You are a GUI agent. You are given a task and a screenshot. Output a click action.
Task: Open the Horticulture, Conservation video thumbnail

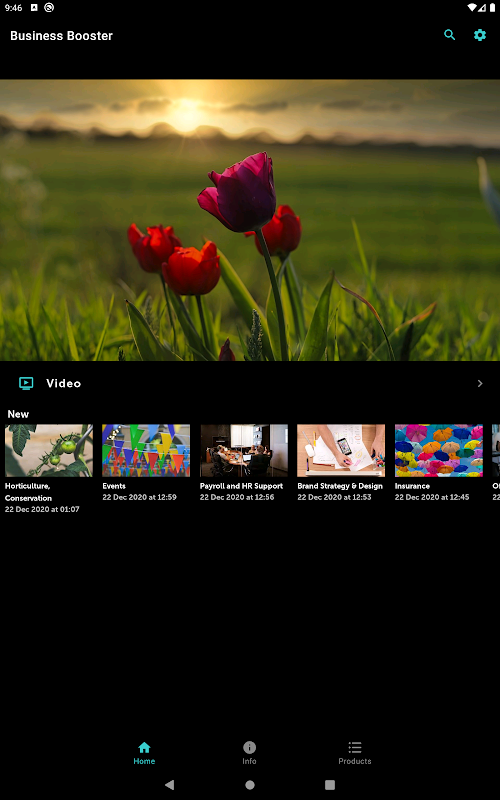(49, 451)
